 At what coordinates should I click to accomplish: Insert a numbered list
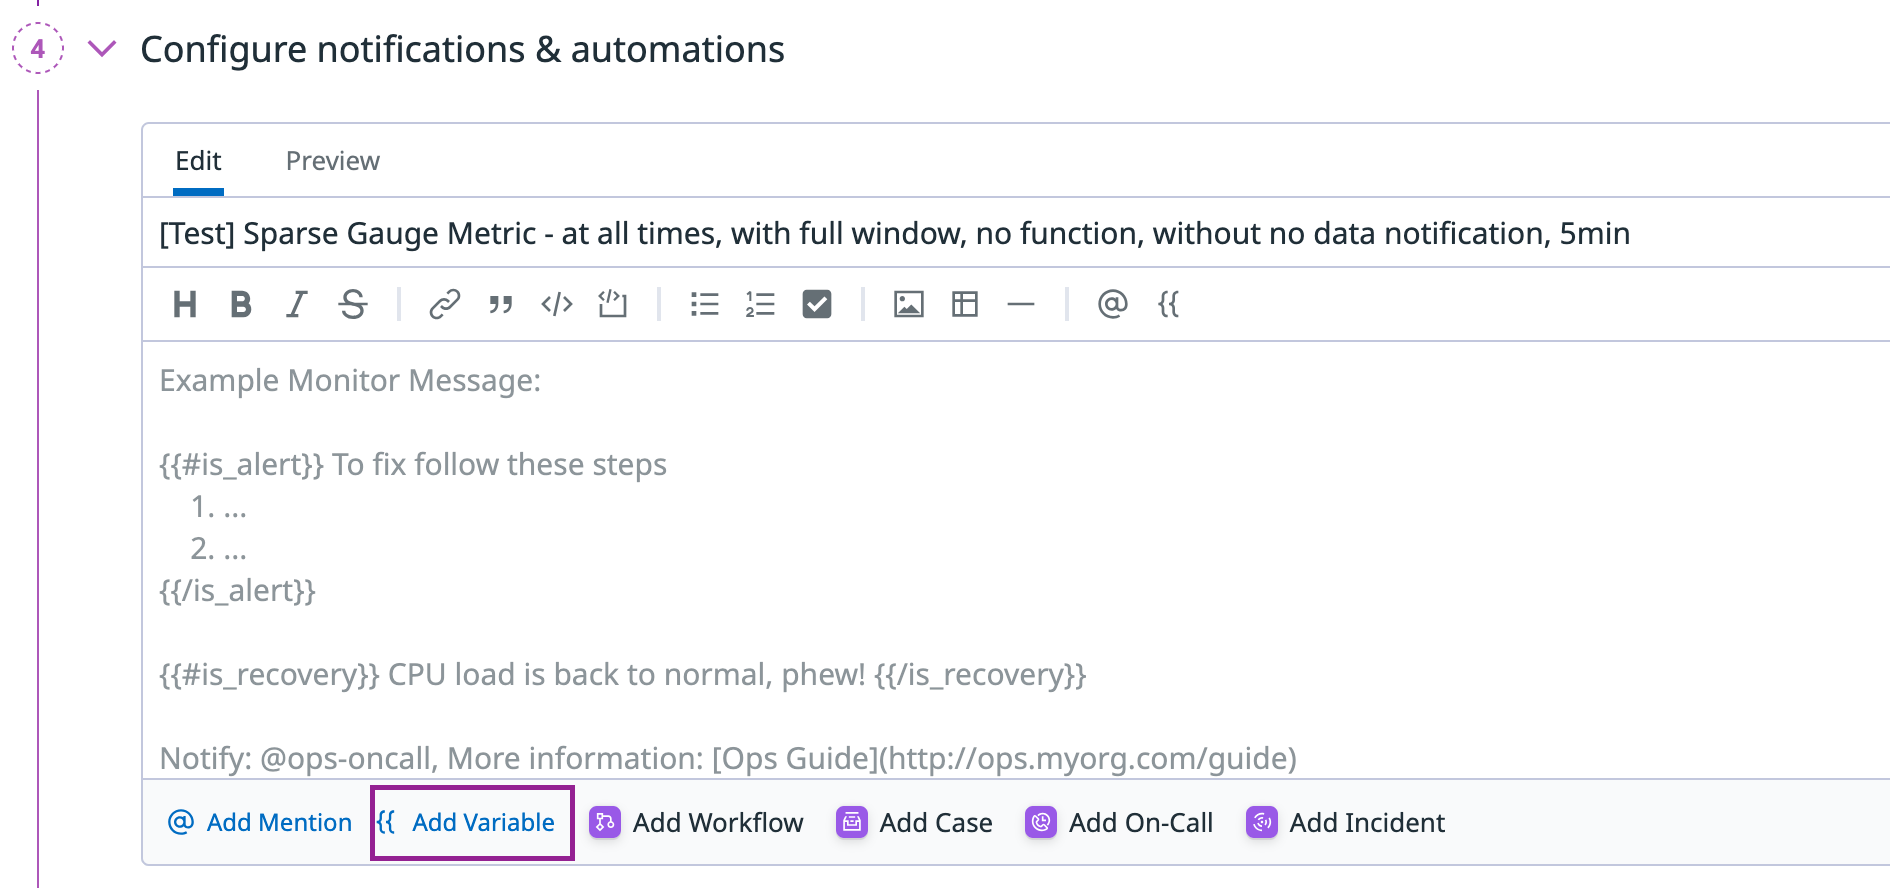click(760, 304)
